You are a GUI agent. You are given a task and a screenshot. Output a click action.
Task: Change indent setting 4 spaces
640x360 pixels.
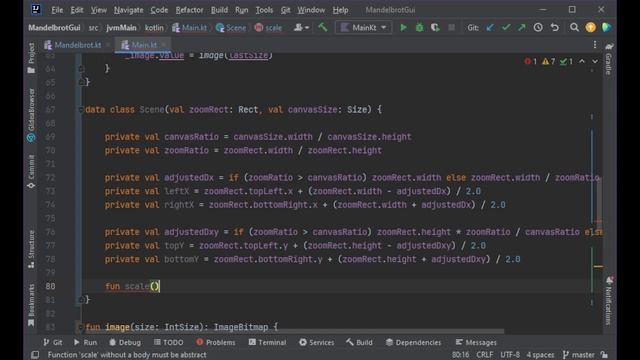[540, 355]
